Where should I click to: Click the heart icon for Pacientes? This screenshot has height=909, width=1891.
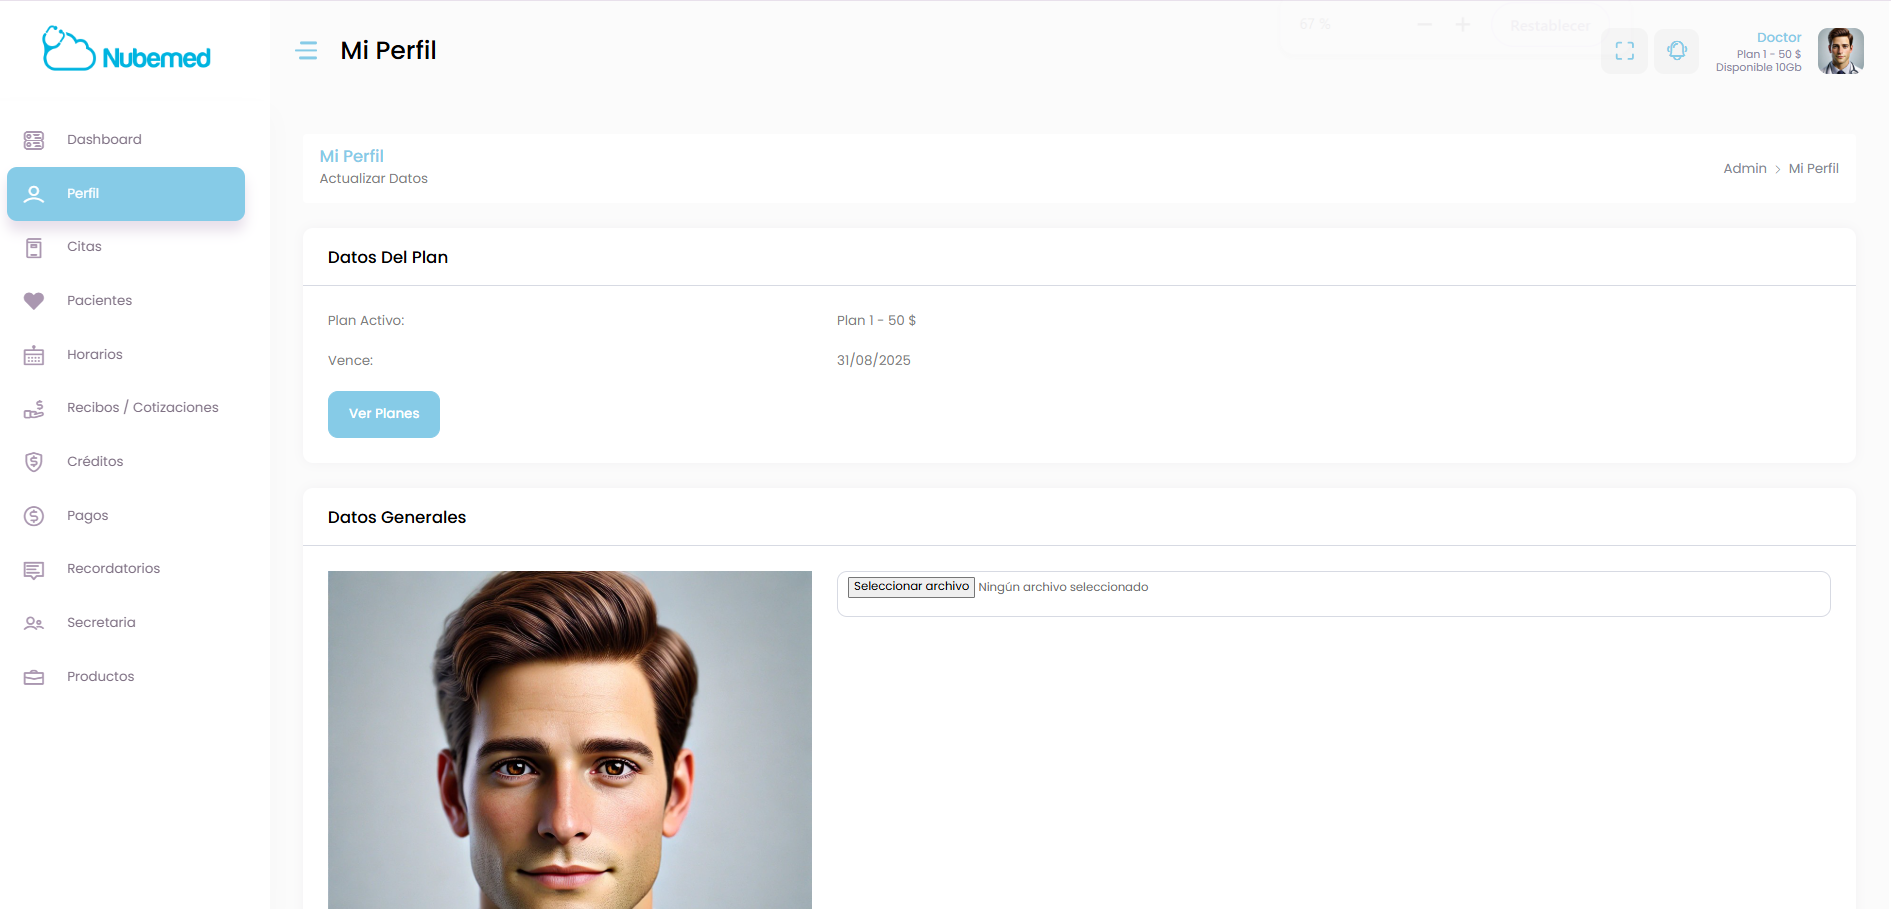(34, 301)
